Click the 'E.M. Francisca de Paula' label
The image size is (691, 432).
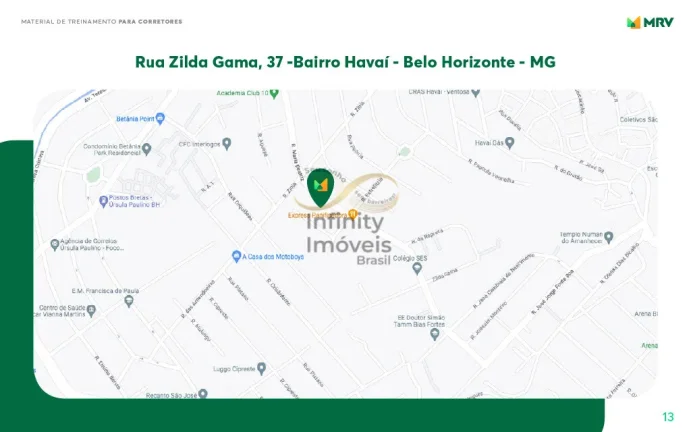click(x=105, y=291)
